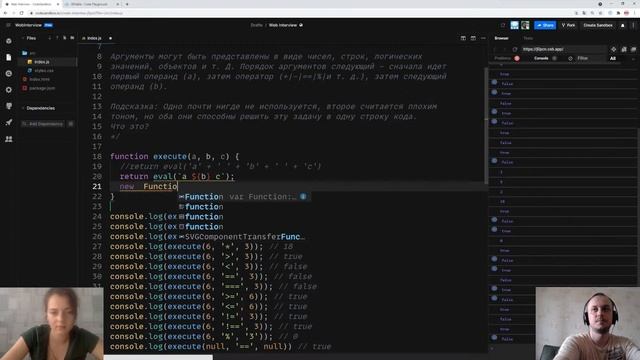Open the Console tab

541,58
